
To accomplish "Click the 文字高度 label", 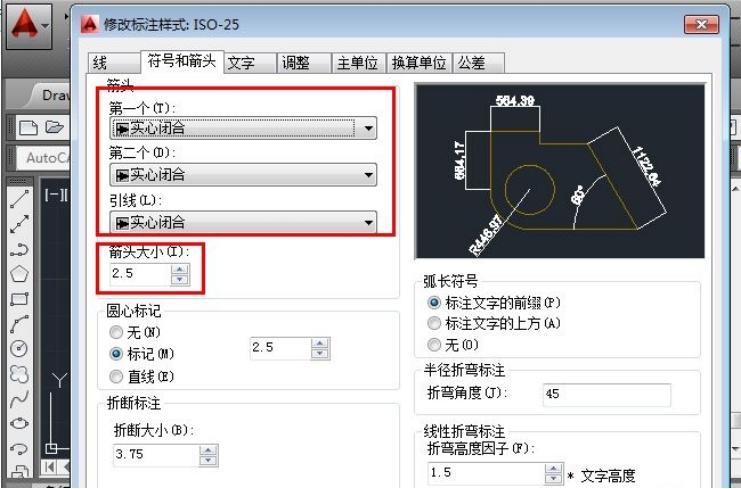I will [608, 476].
